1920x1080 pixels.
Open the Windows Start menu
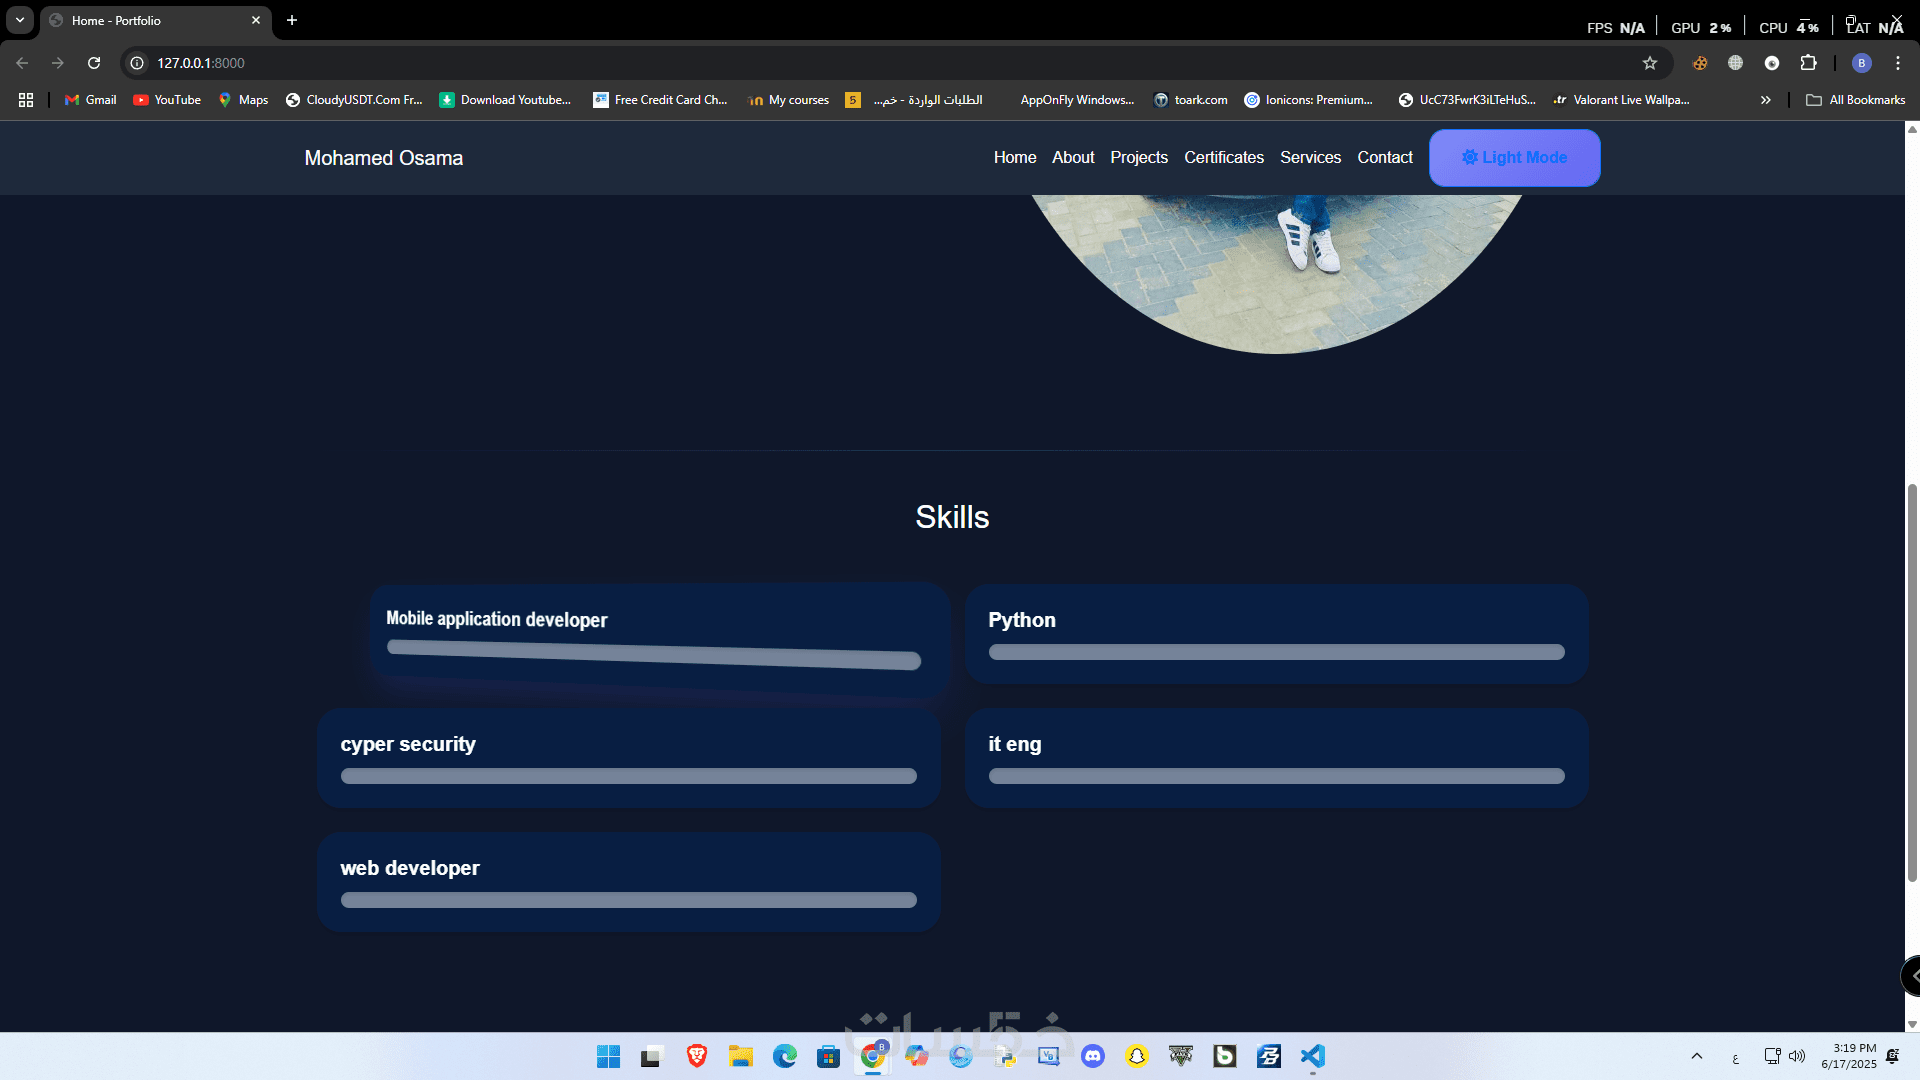click(x=608, y=1056)
